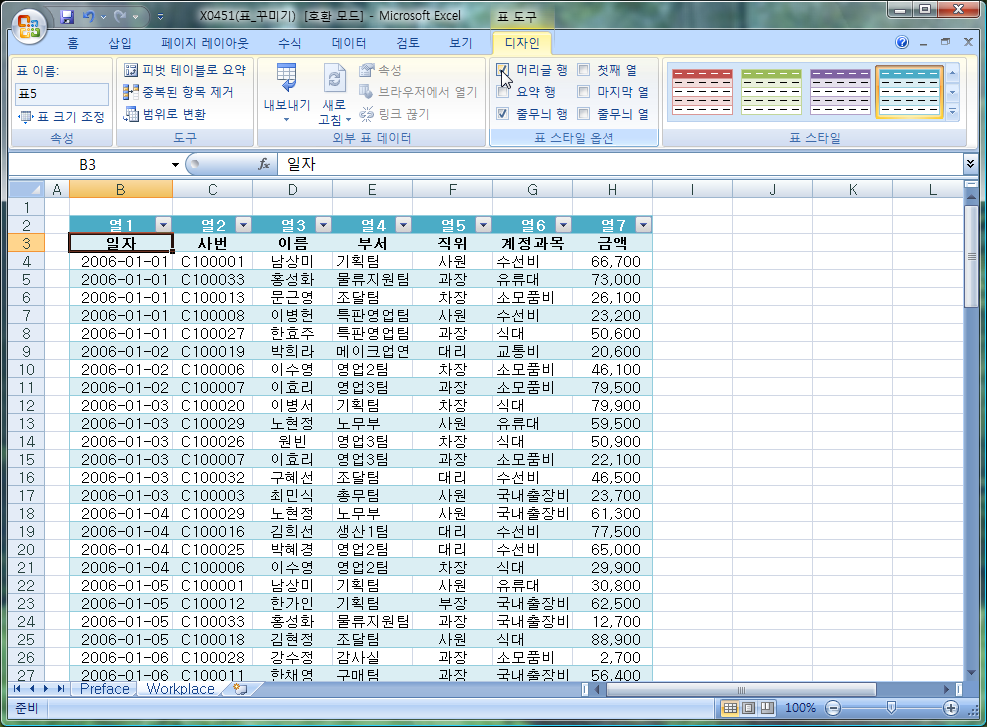The height and width of the screenshot is (727, 987).
Task: Click 범위로 변환 icon
Action: [131, 114]
